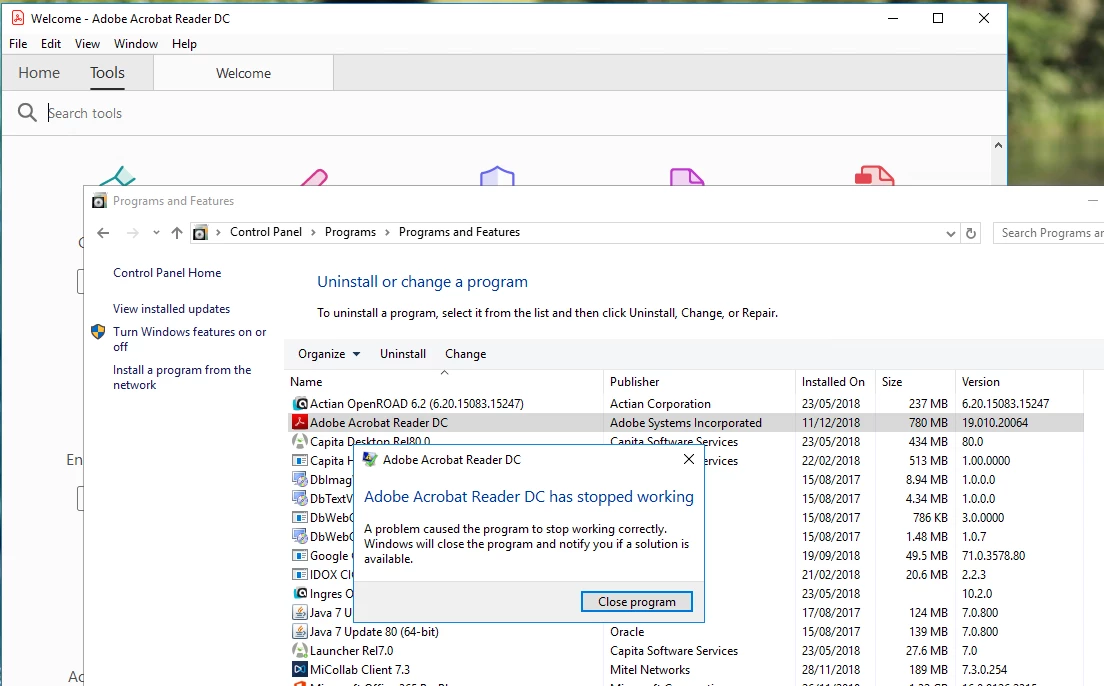
Task: Open the Organize dropdown menu
Action: click(x=329, y=354)
